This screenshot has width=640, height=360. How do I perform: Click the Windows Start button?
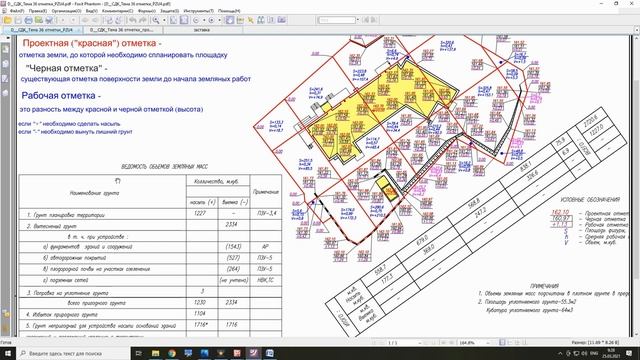(8, 353)
